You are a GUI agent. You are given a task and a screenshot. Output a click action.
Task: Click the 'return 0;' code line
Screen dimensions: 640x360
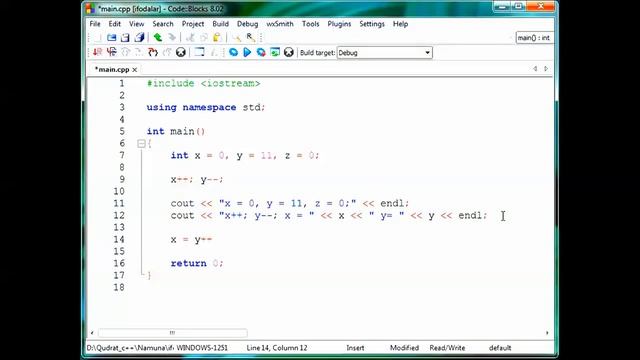coord(197,263)
